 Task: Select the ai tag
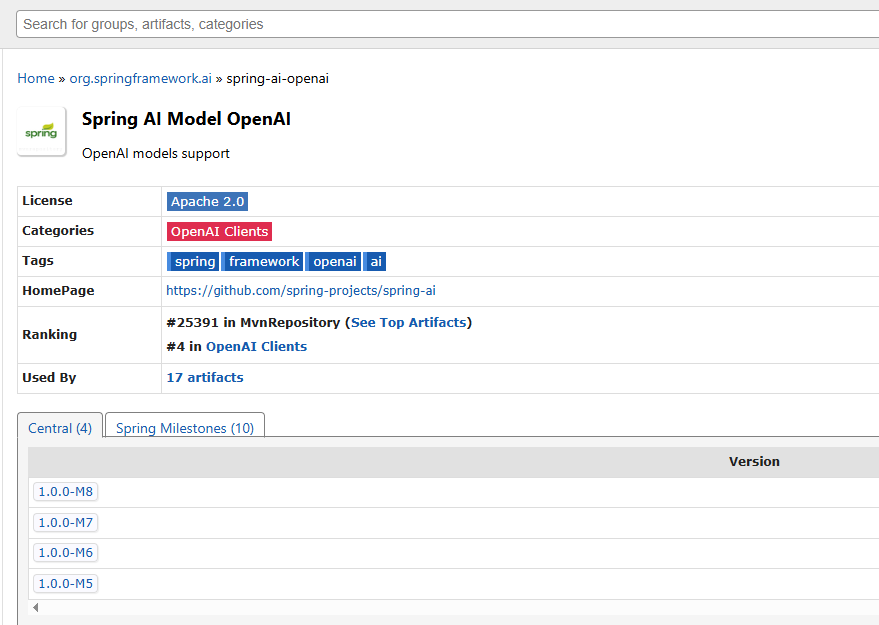point(375,261)
